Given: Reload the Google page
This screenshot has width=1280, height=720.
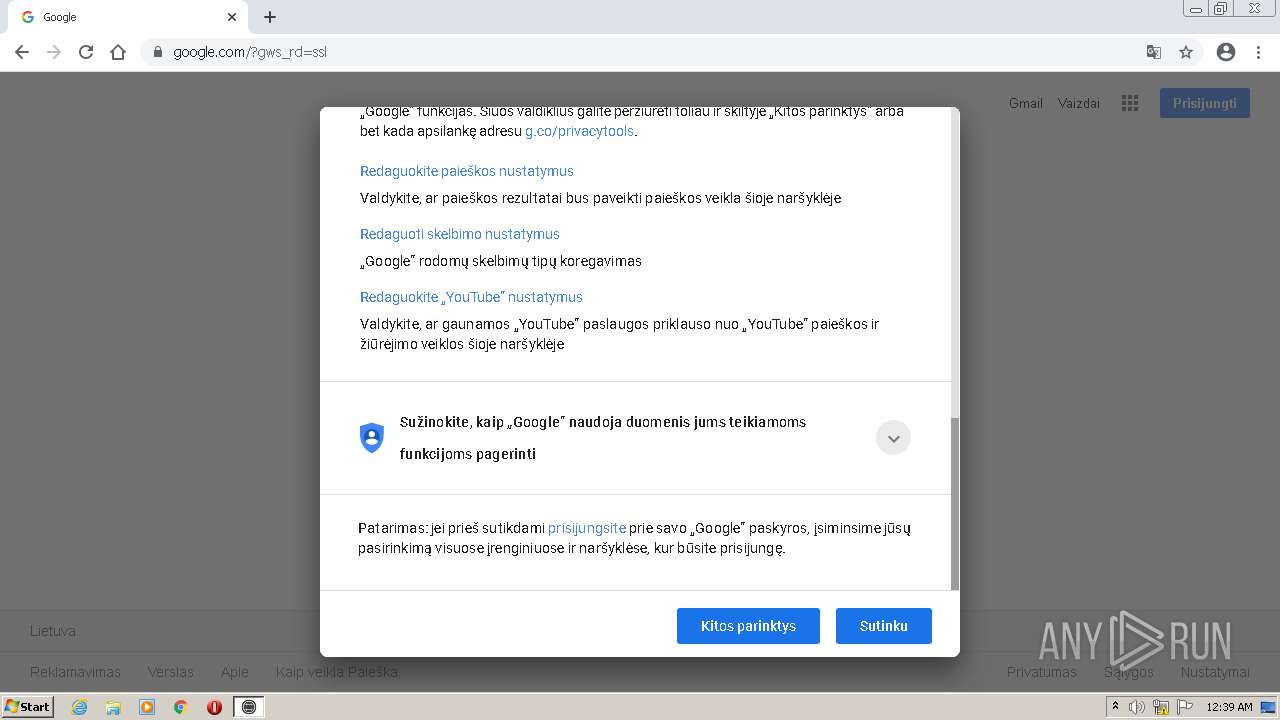Looking at the screenshot, I should tap(86, 52).
